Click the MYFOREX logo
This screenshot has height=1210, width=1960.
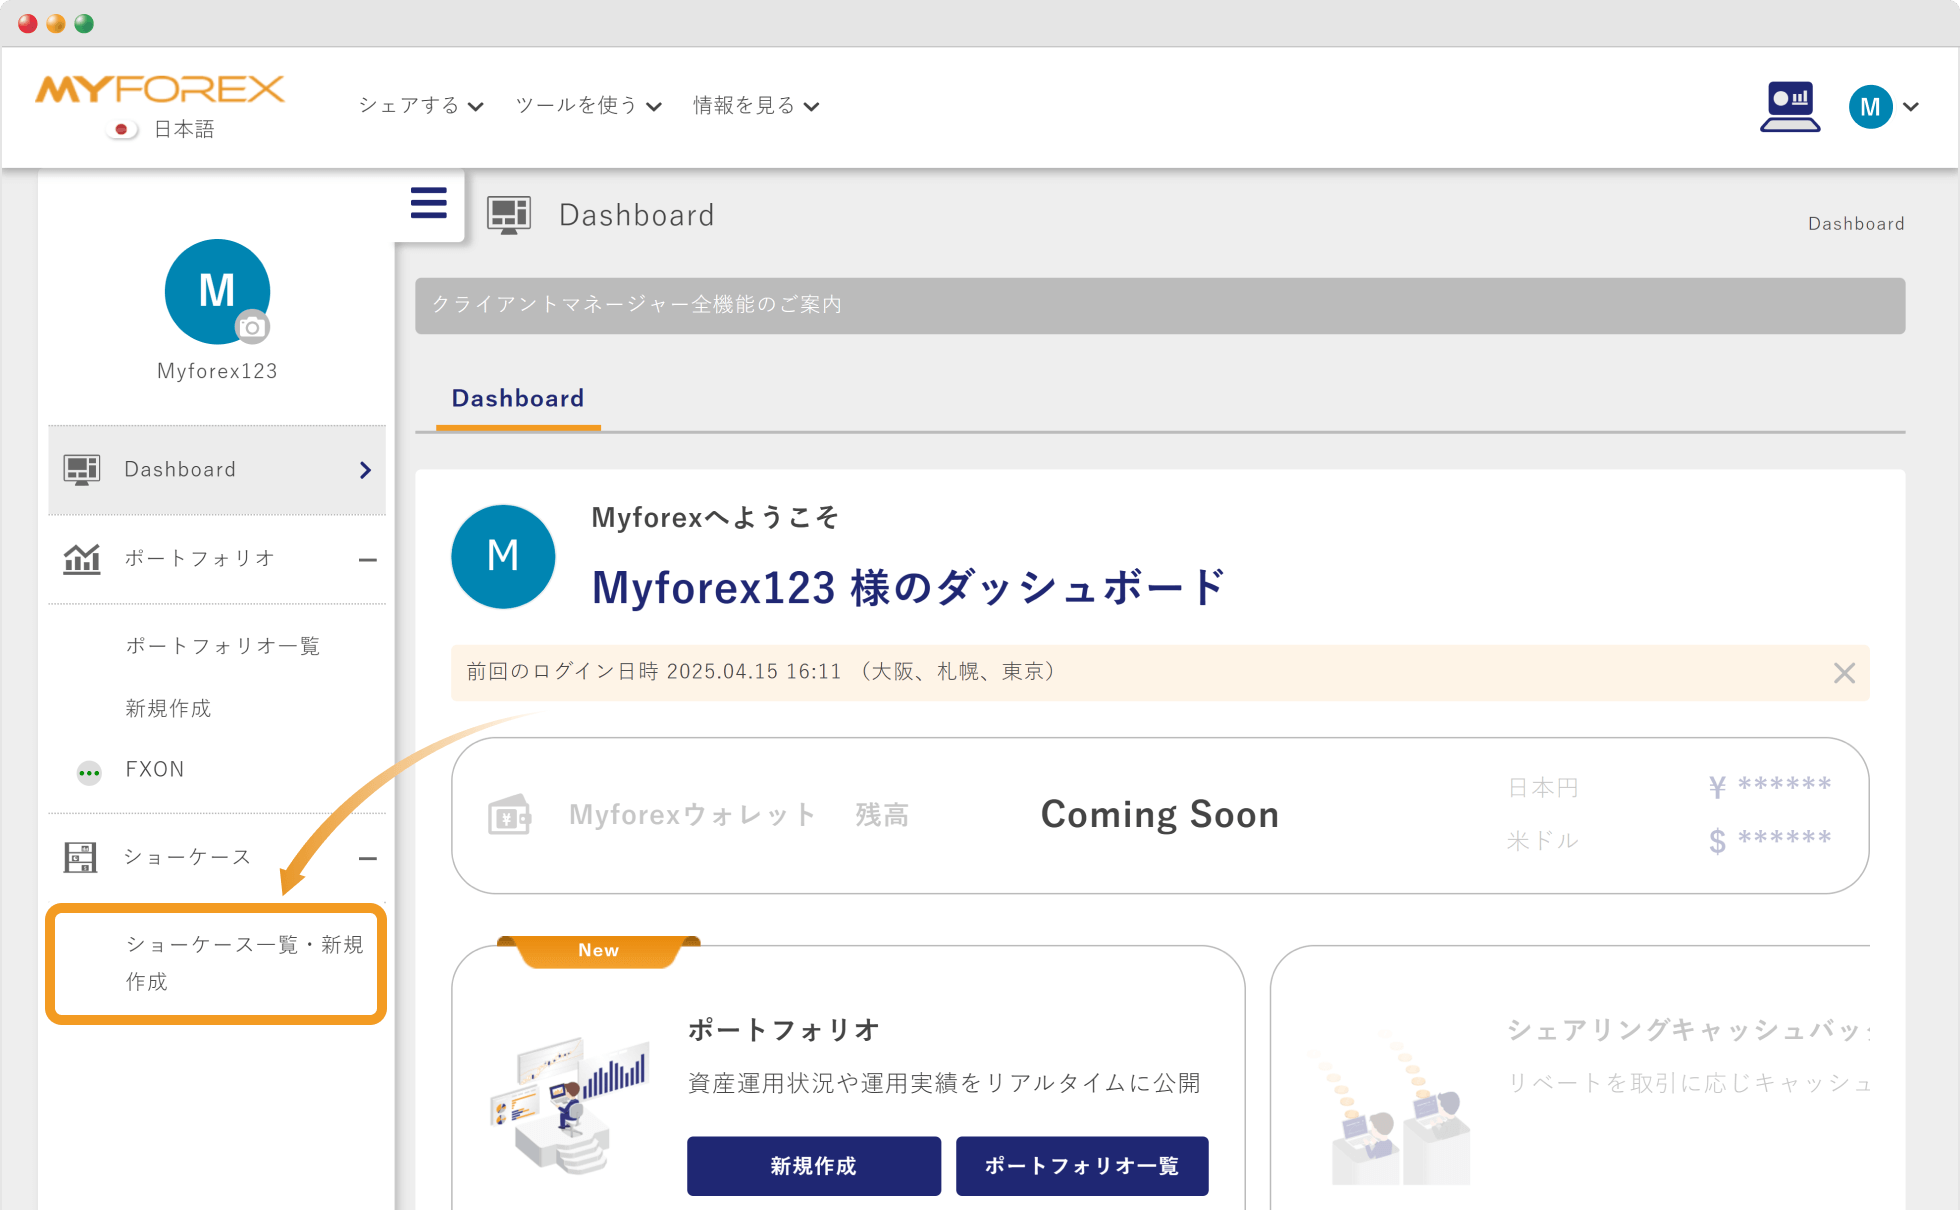click(x=159, y=90)
